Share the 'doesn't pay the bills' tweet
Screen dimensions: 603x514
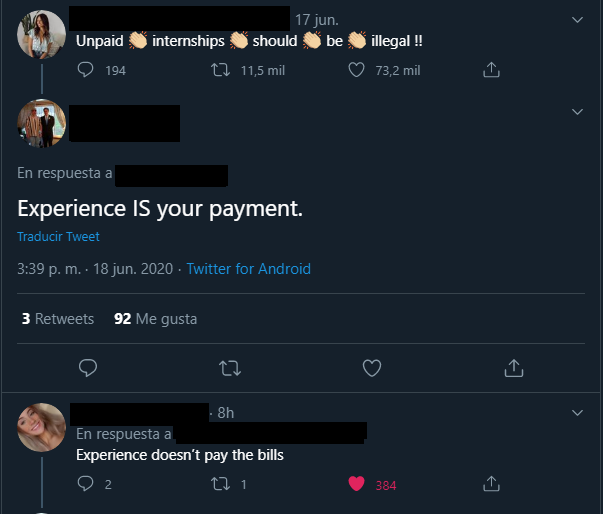pos(491,484)
